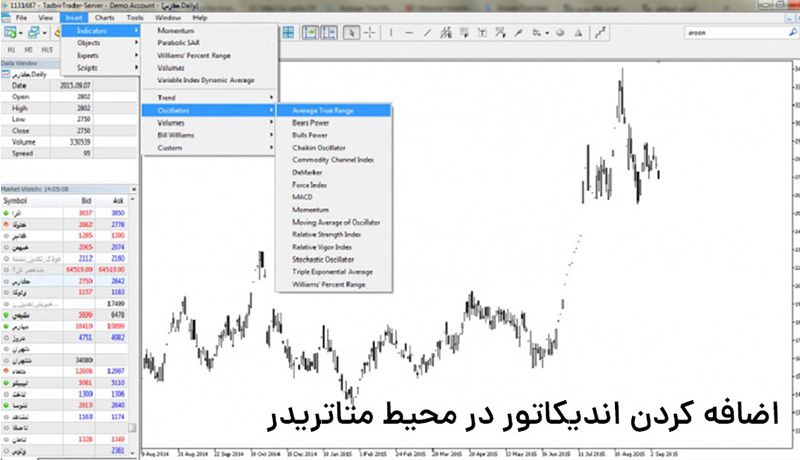Open the shapes tool dropdown
The height and width of the screenshot is (460, 800).
click(x=547, y=33)
